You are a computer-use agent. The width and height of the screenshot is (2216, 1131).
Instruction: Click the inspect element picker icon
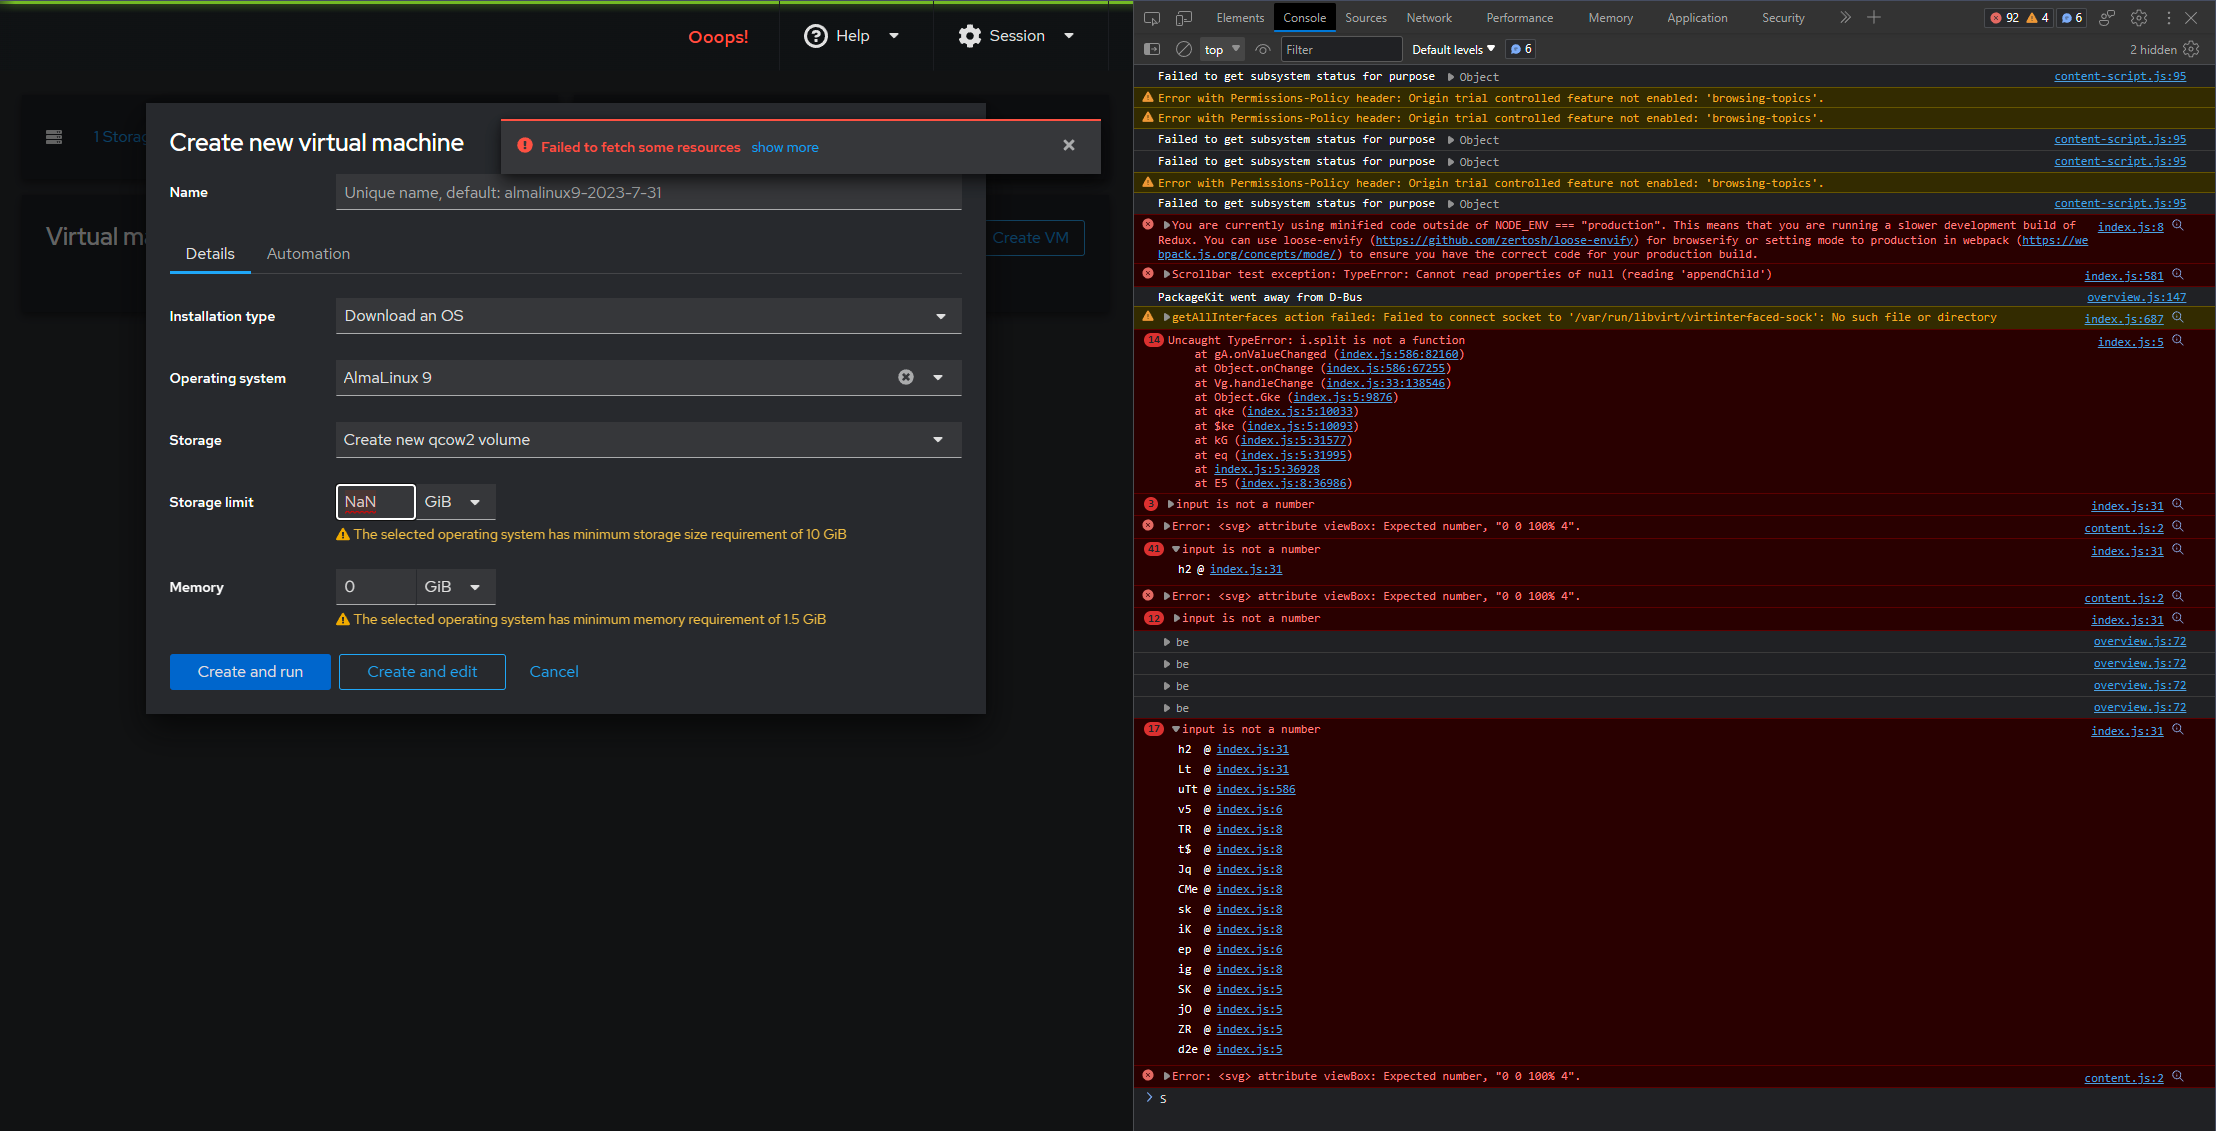click(x=1152, y=18)
